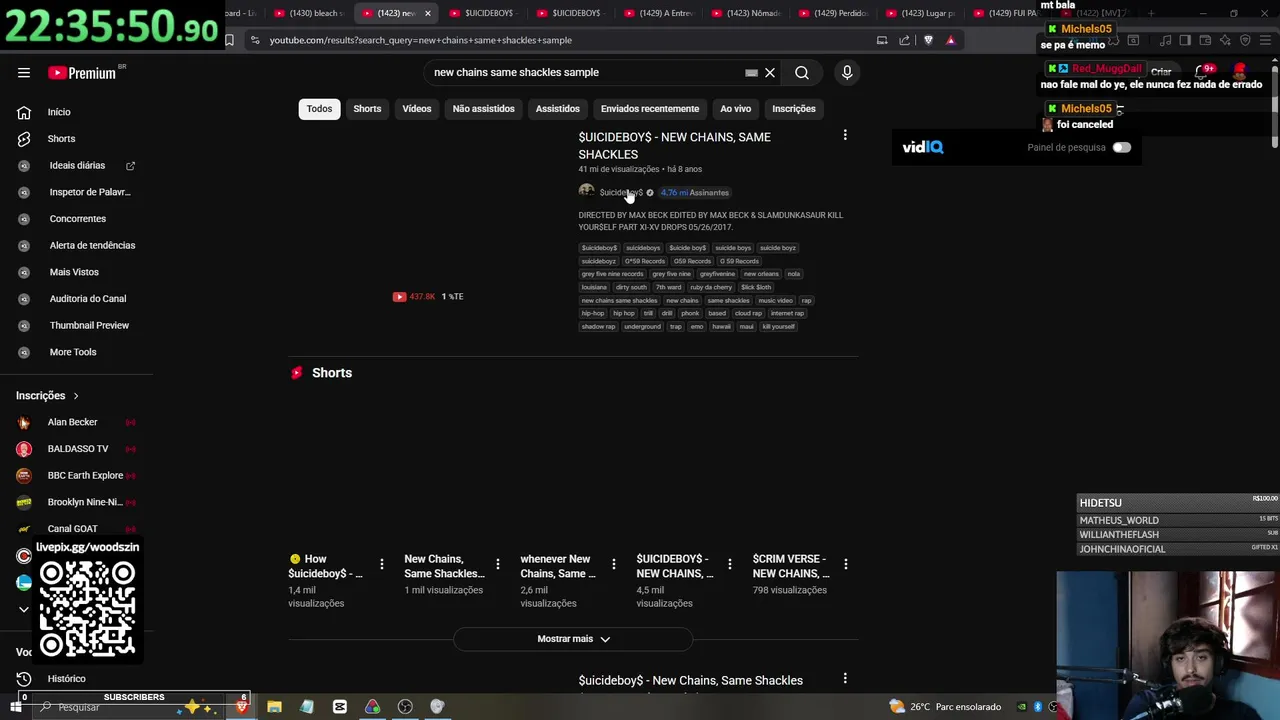
Task: Select Não assistidos filter chip
Action: 483,109
